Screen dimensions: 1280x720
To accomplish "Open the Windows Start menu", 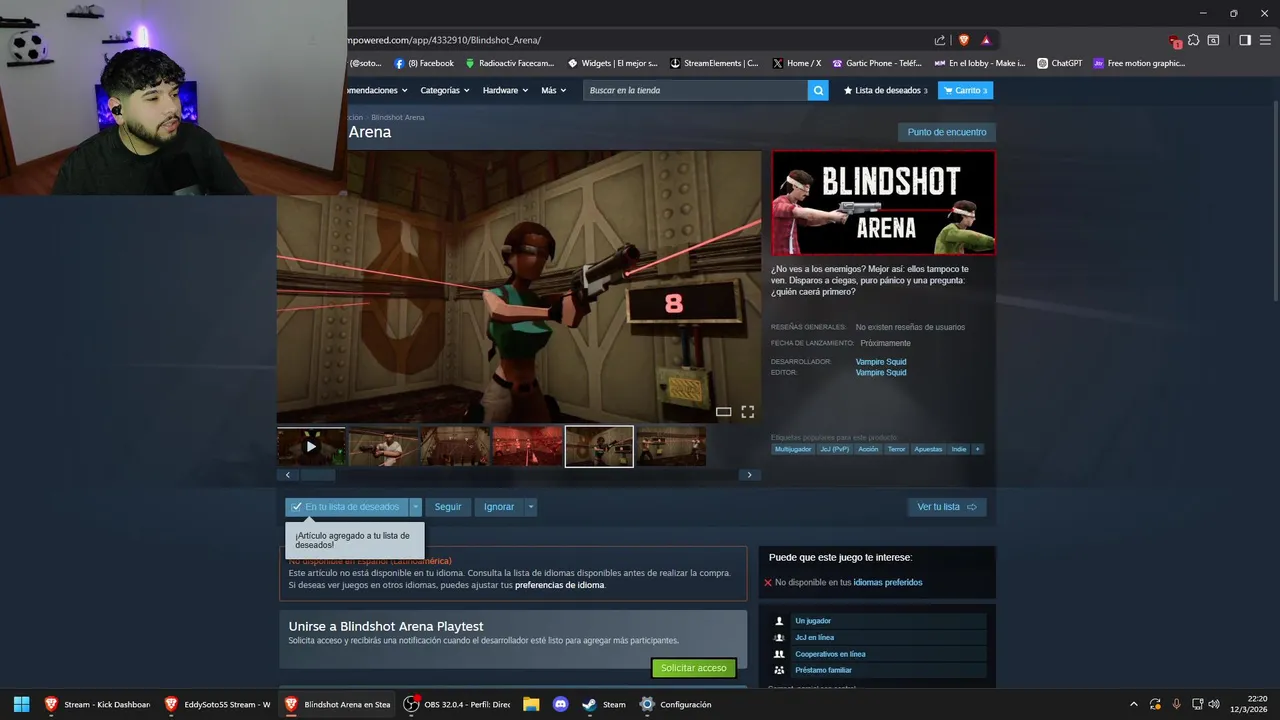I will (21, 704).
